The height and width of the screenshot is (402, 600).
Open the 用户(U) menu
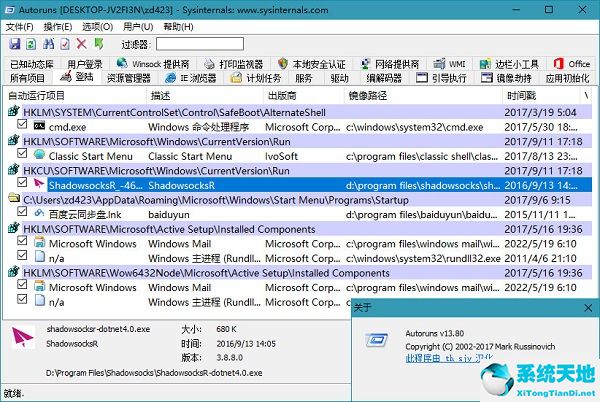[x=138, y=27]
